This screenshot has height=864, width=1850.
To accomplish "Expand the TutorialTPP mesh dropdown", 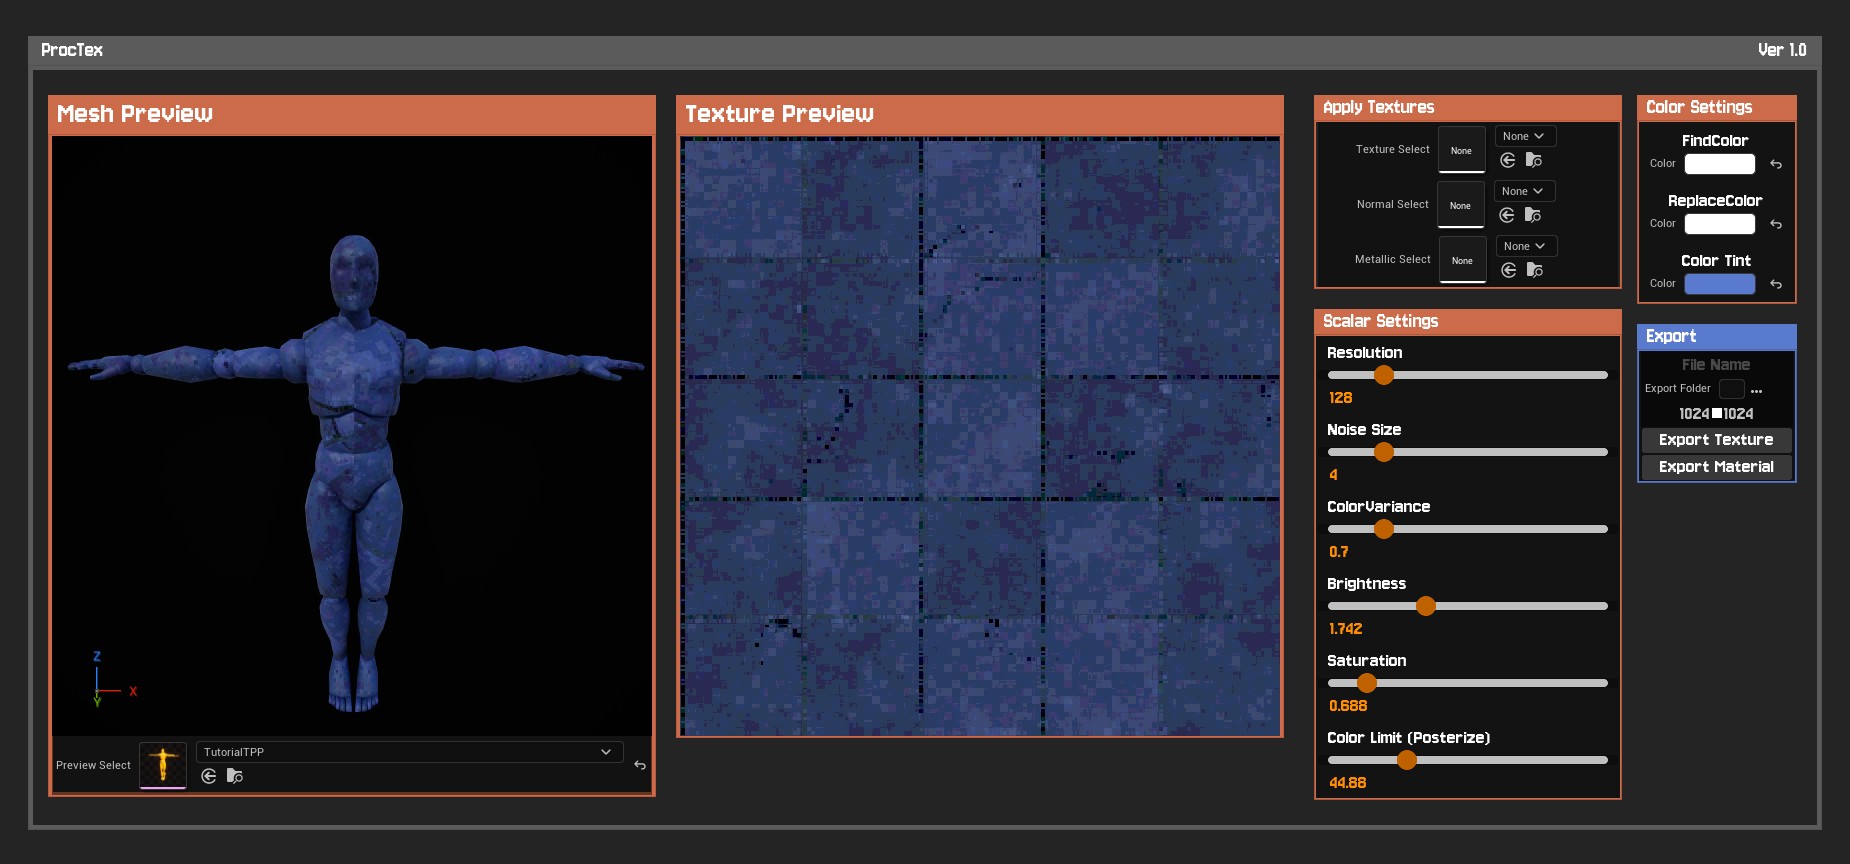I will point(410,752).
